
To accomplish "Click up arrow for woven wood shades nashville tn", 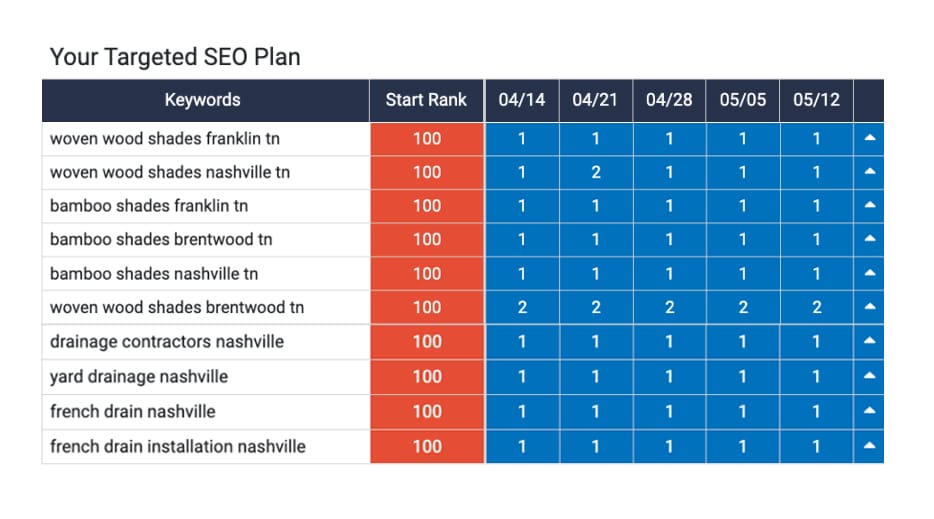I will tap(869, 172).
